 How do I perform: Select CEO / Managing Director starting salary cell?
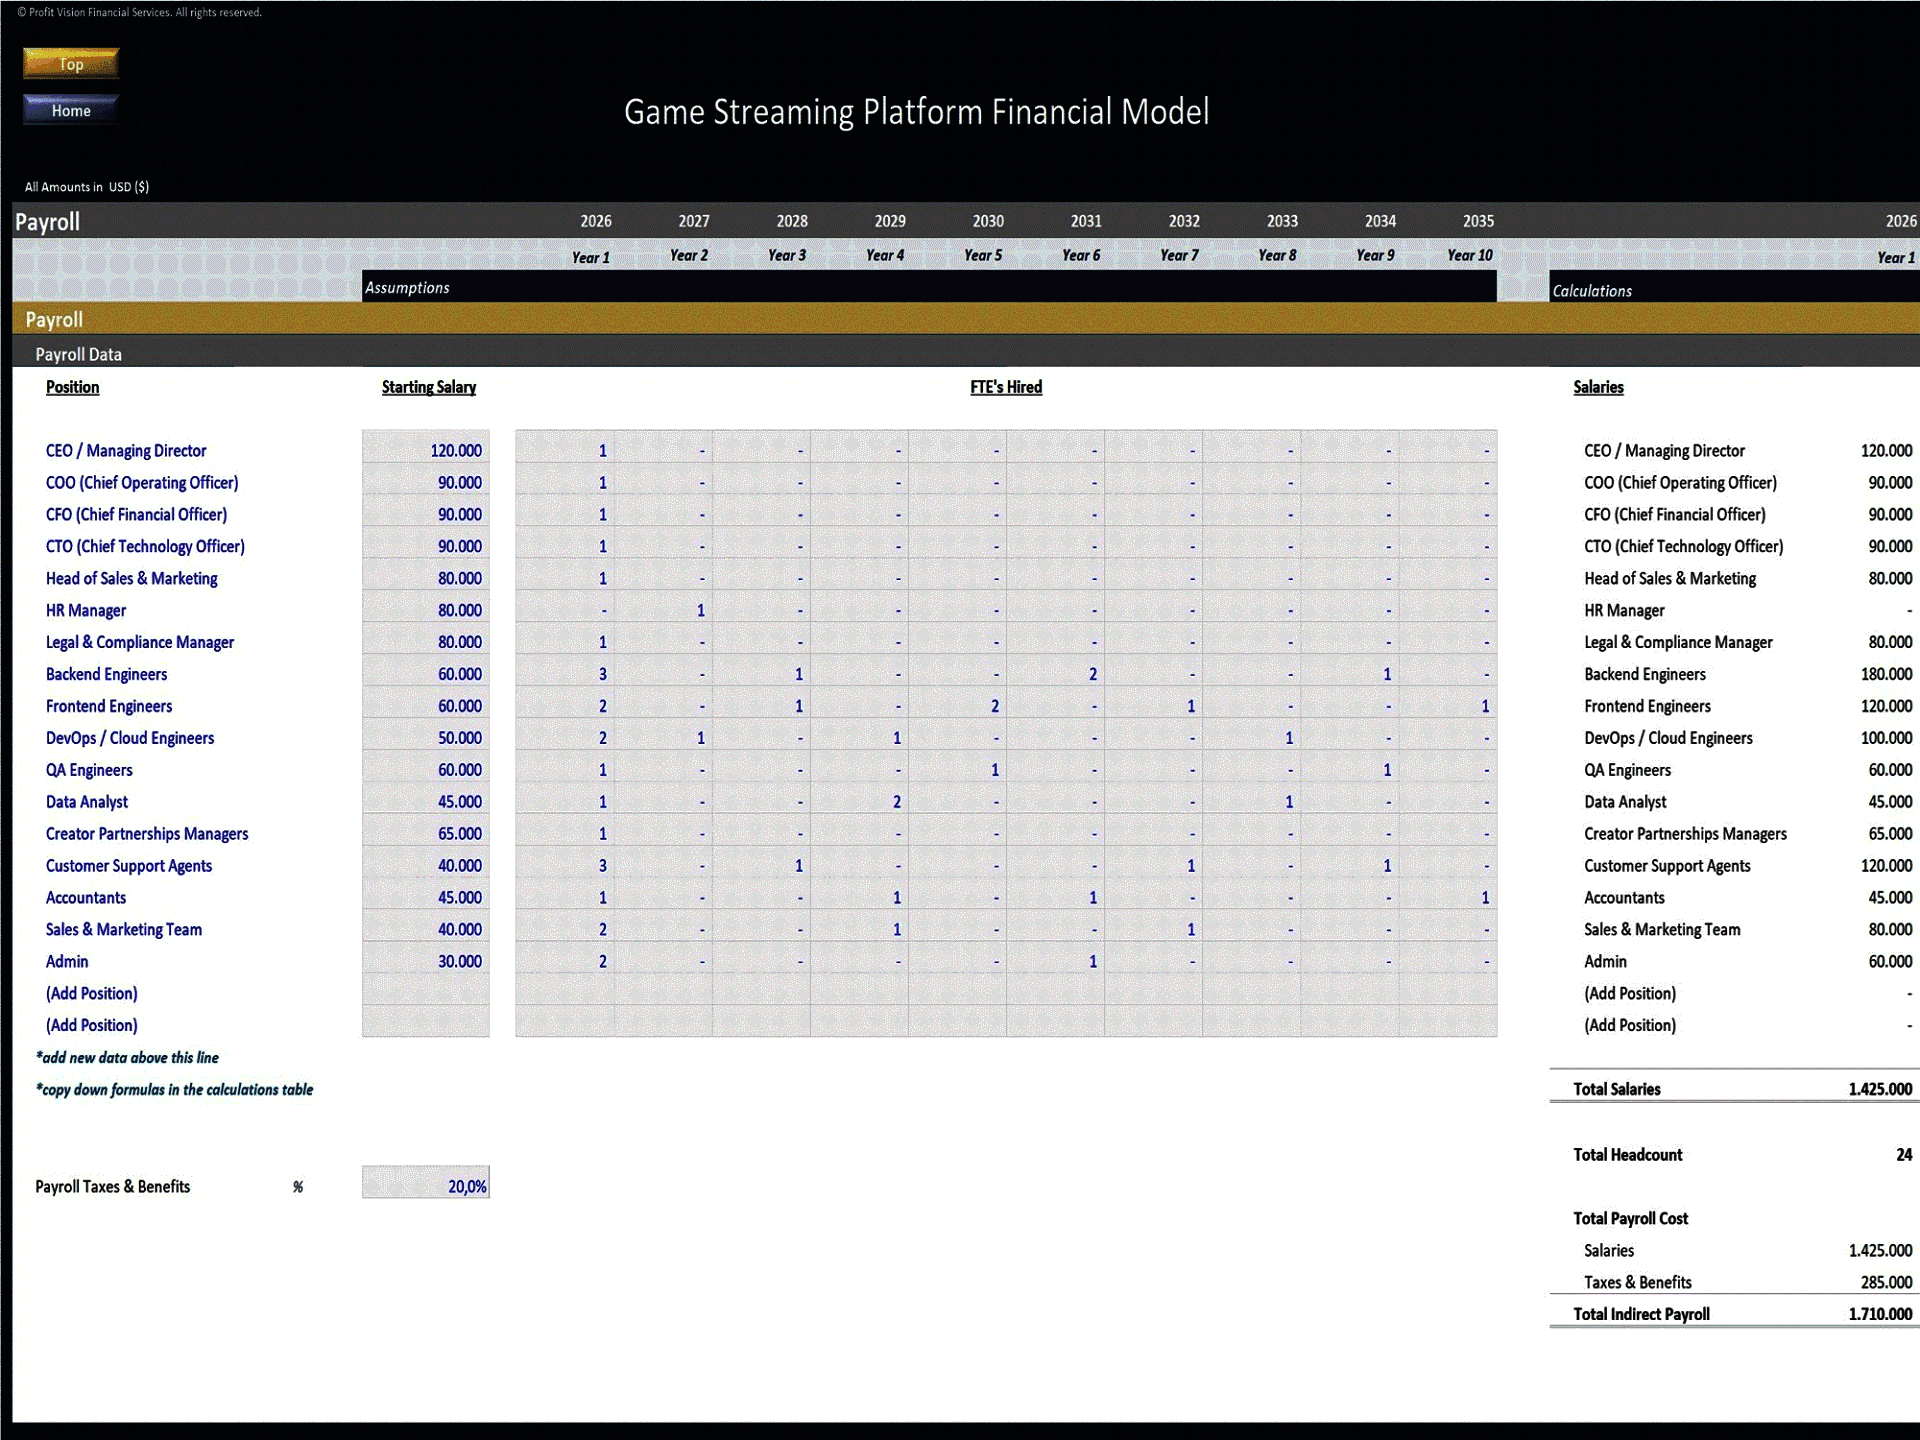426,451
